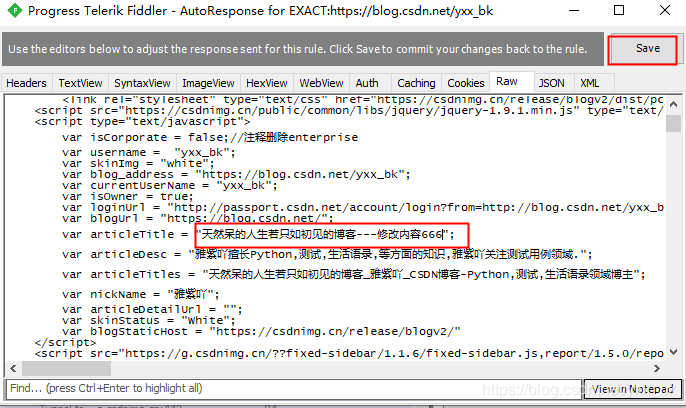Click the closing </script> tag line
Image resolution: width=686 pixels, height=408 pixels.
[65, 342]
